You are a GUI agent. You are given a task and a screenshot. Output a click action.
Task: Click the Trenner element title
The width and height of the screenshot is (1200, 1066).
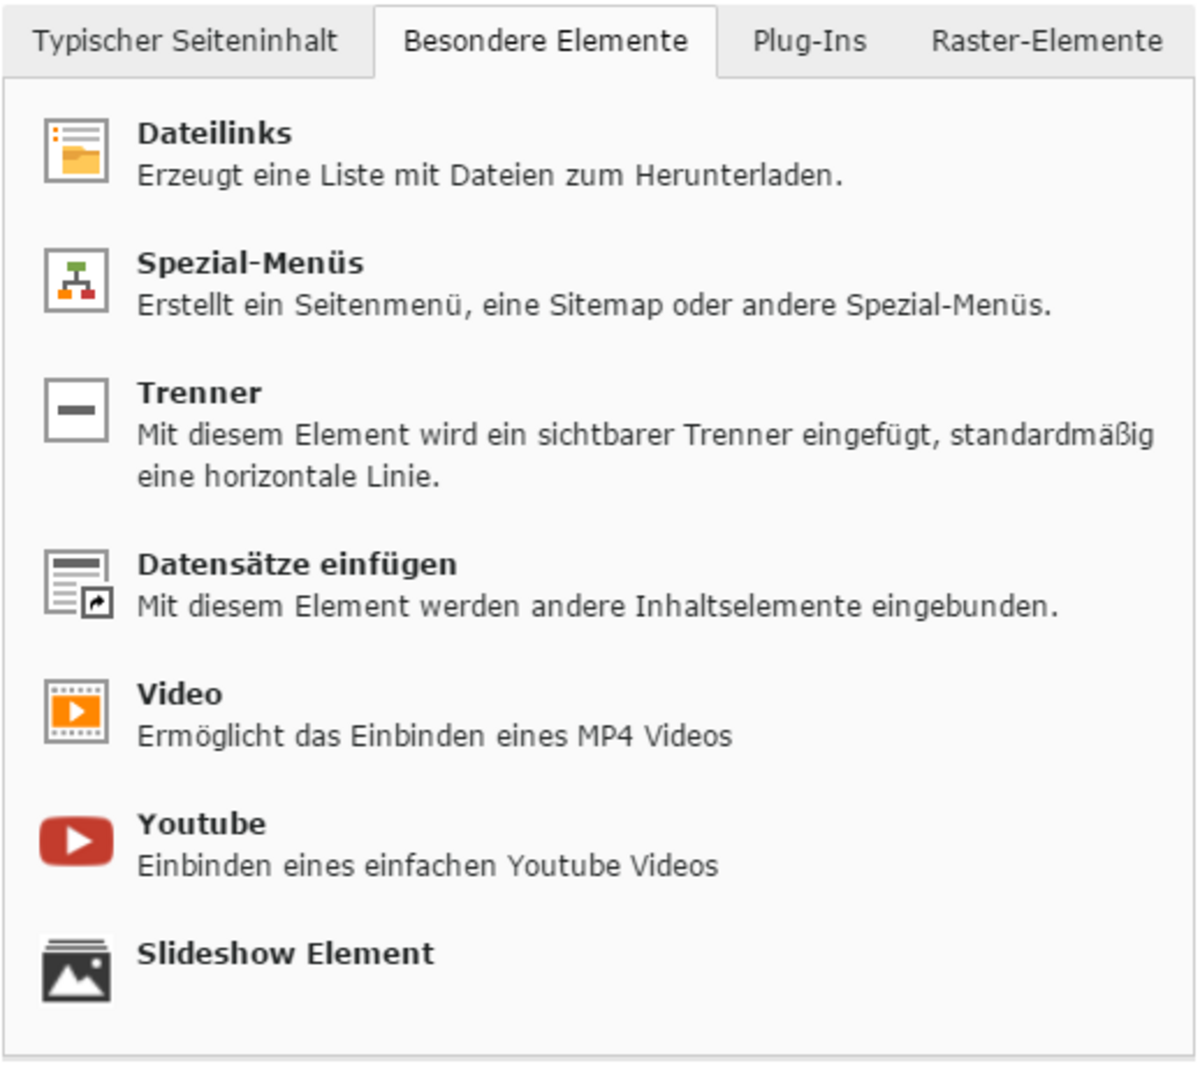click(x=199, y=393)
